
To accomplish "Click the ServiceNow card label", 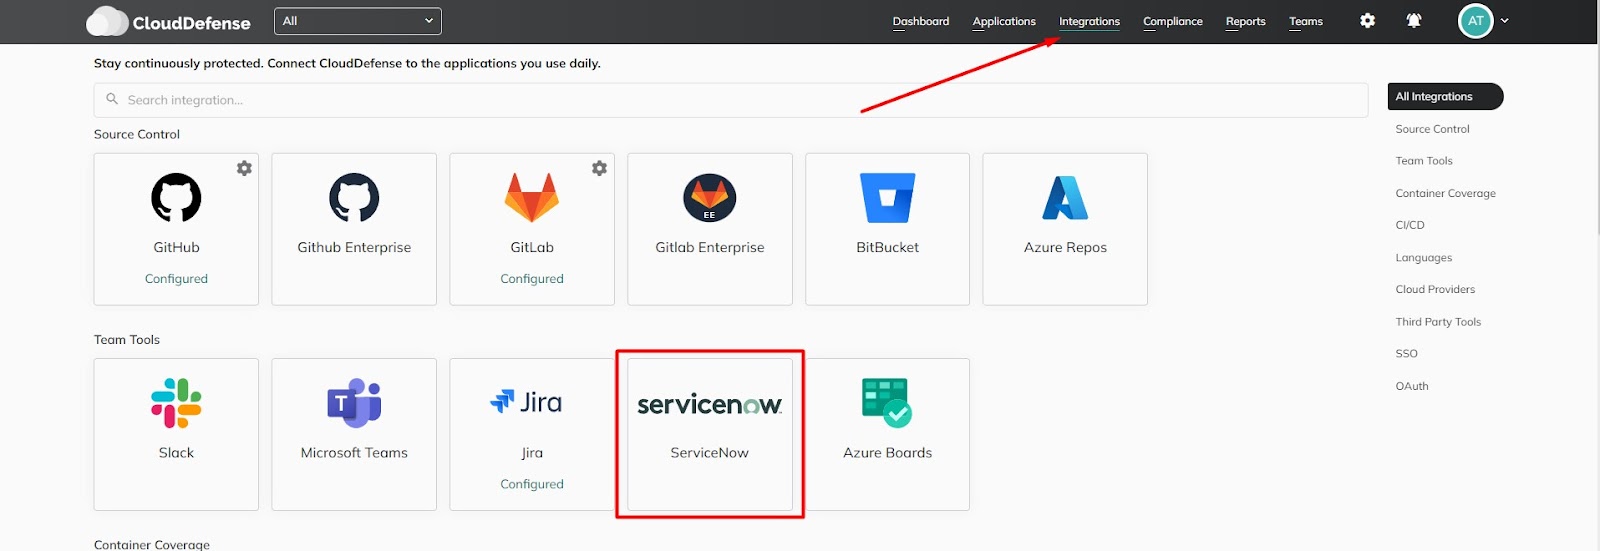I will 710,453.
